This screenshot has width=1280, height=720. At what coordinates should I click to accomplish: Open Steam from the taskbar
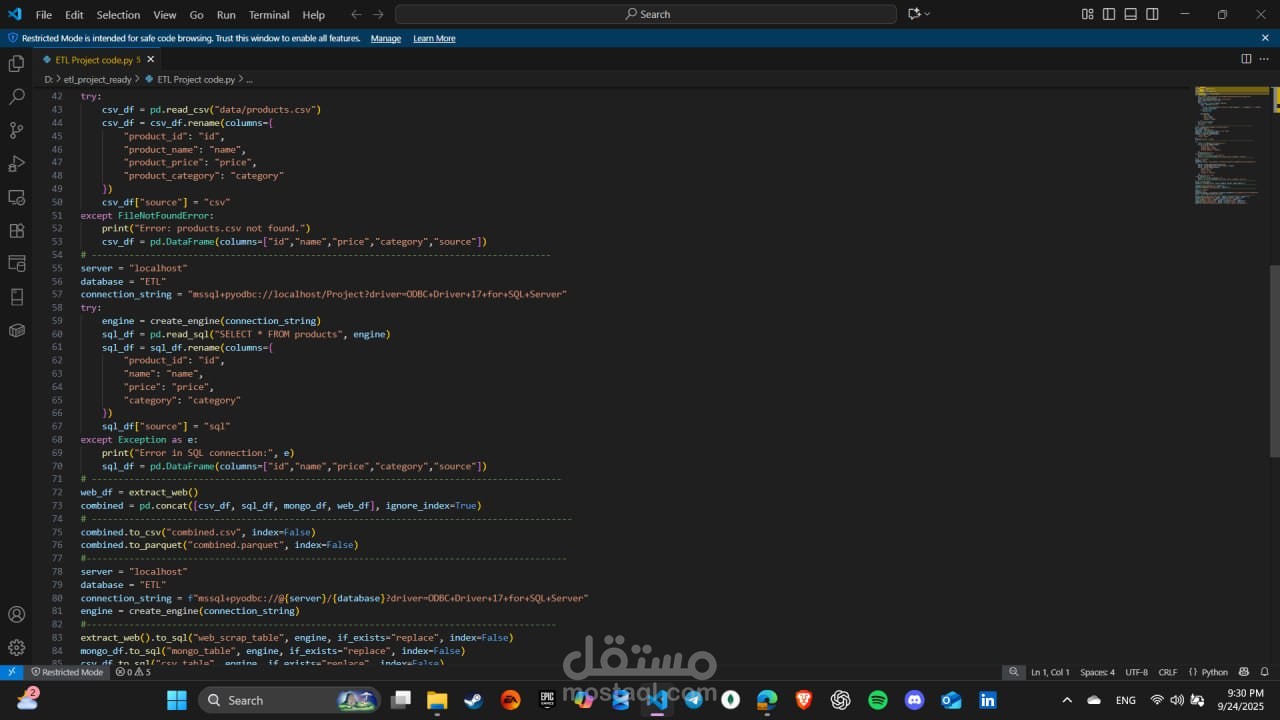(473, 700)
